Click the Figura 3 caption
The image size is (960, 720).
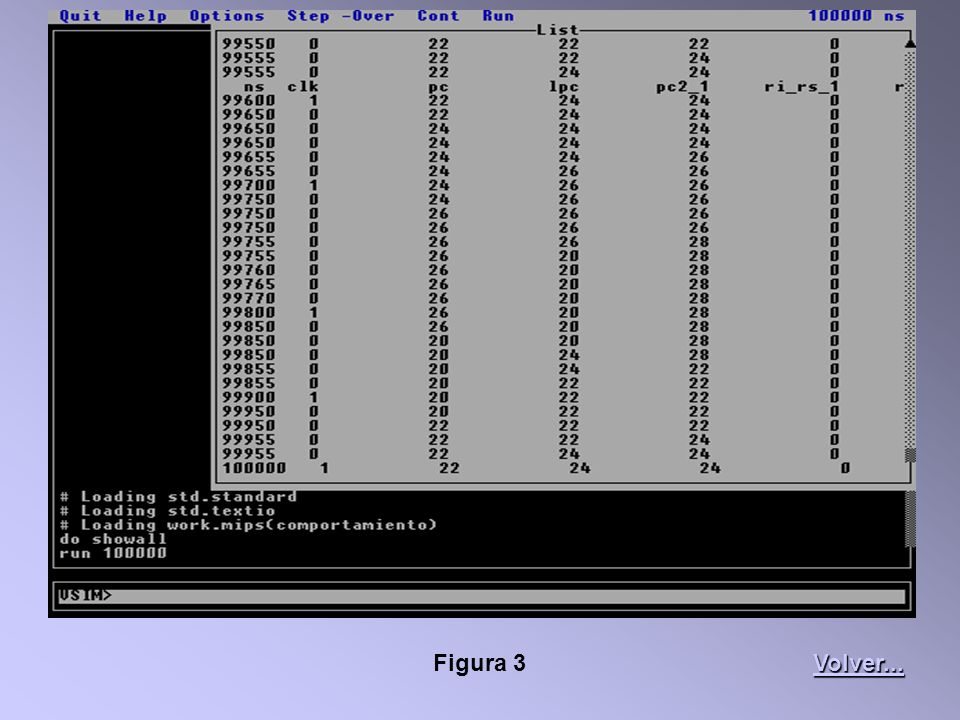pyautogui.click(x=479, y=663)
